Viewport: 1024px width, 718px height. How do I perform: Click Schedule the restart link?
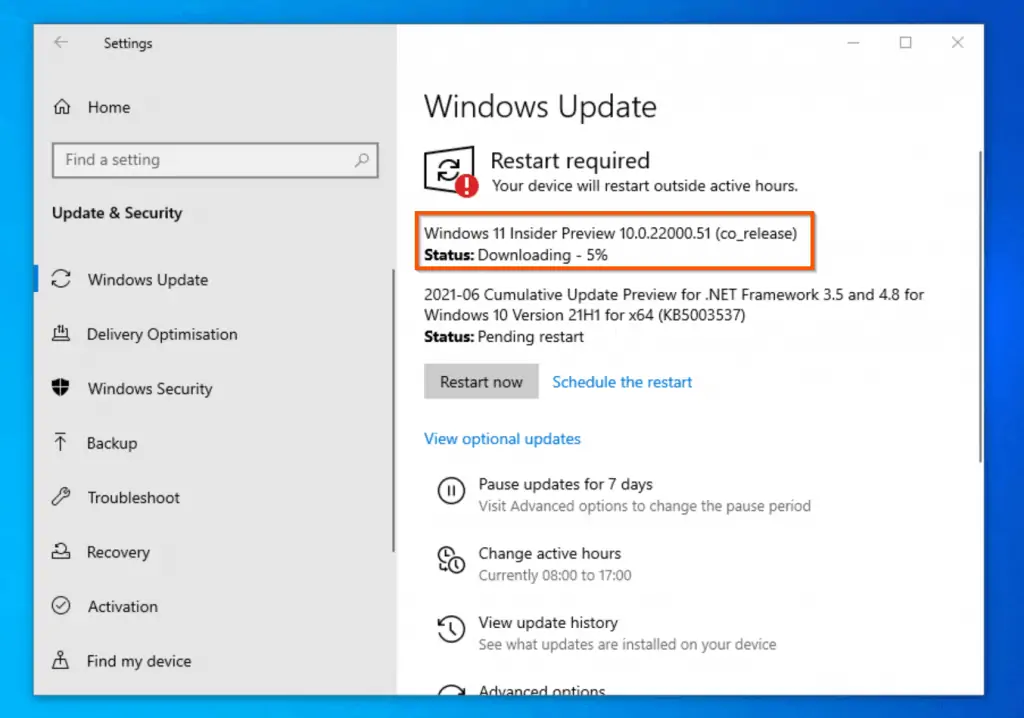tap(622, 382)
